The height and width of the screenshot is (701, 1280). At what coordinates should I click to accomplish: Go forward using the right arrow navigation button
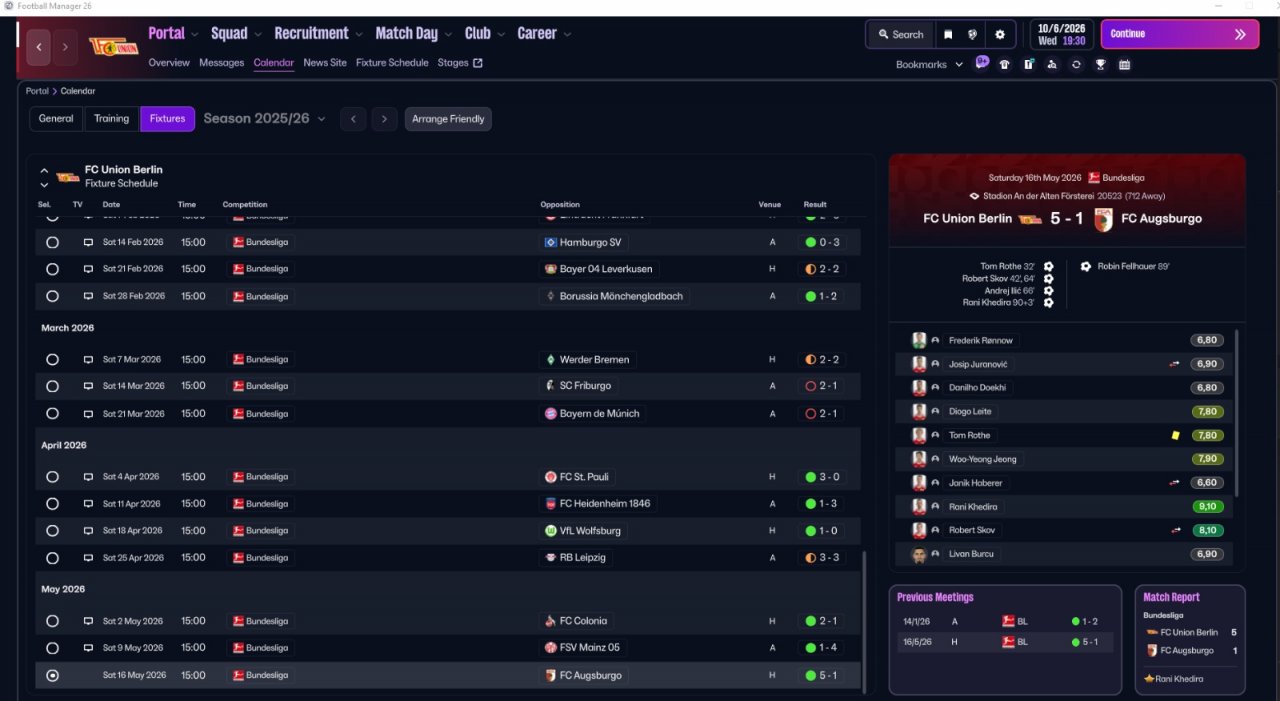(65, 47)
